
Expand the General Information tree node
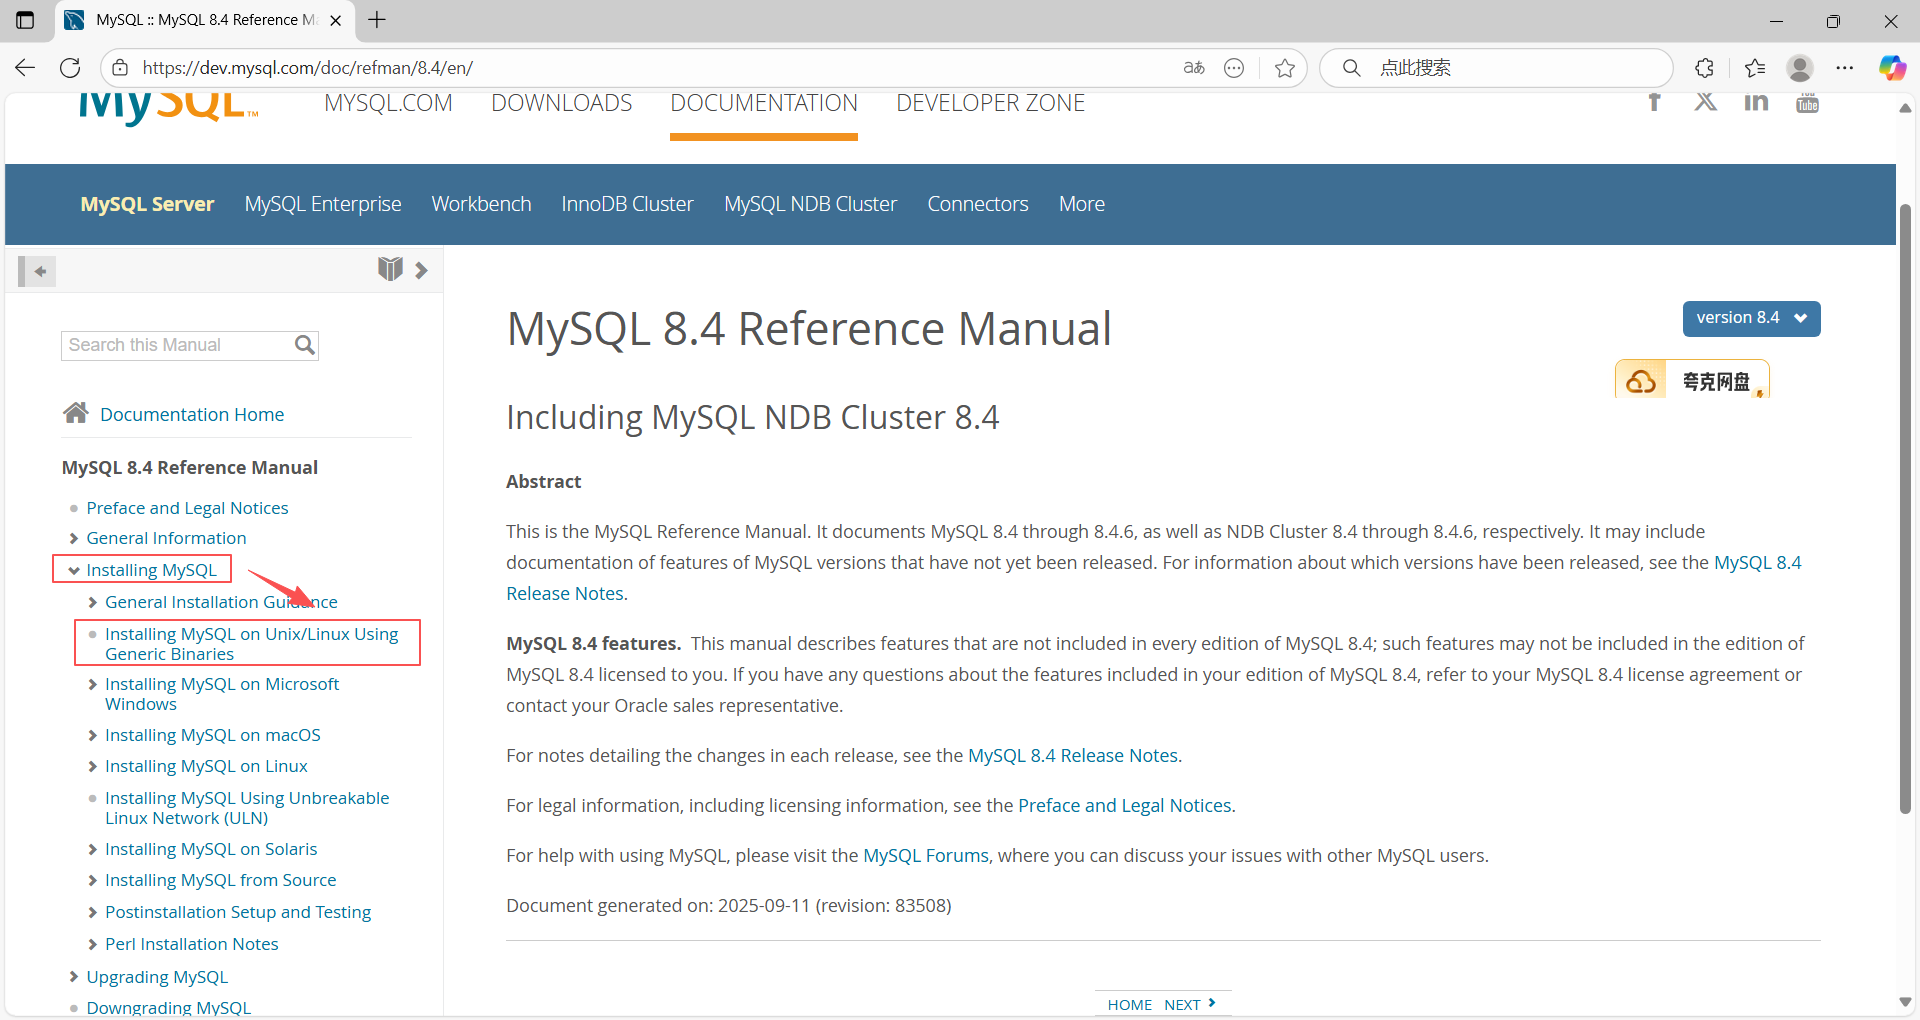pos(73,538)
